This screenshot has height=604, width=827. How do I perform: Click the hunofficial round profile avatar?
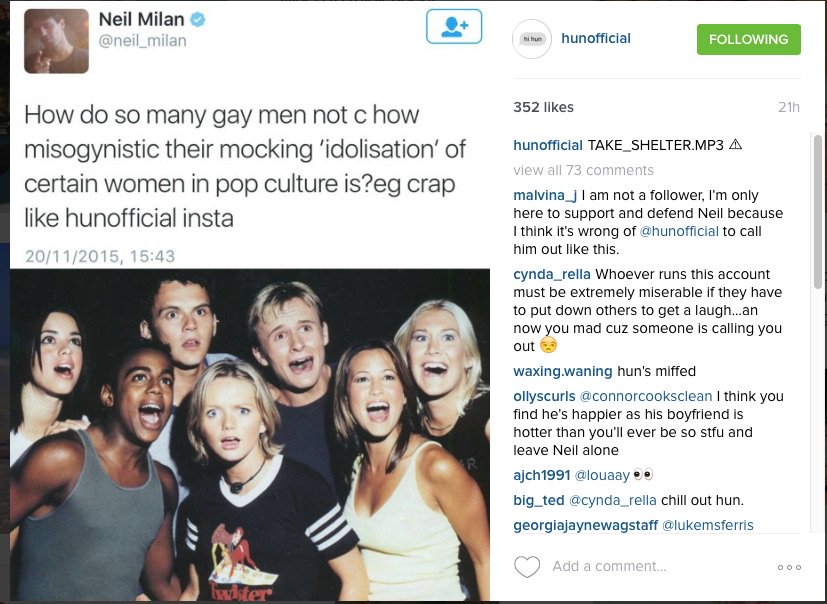pyautogui.click(x=532, y=39)
